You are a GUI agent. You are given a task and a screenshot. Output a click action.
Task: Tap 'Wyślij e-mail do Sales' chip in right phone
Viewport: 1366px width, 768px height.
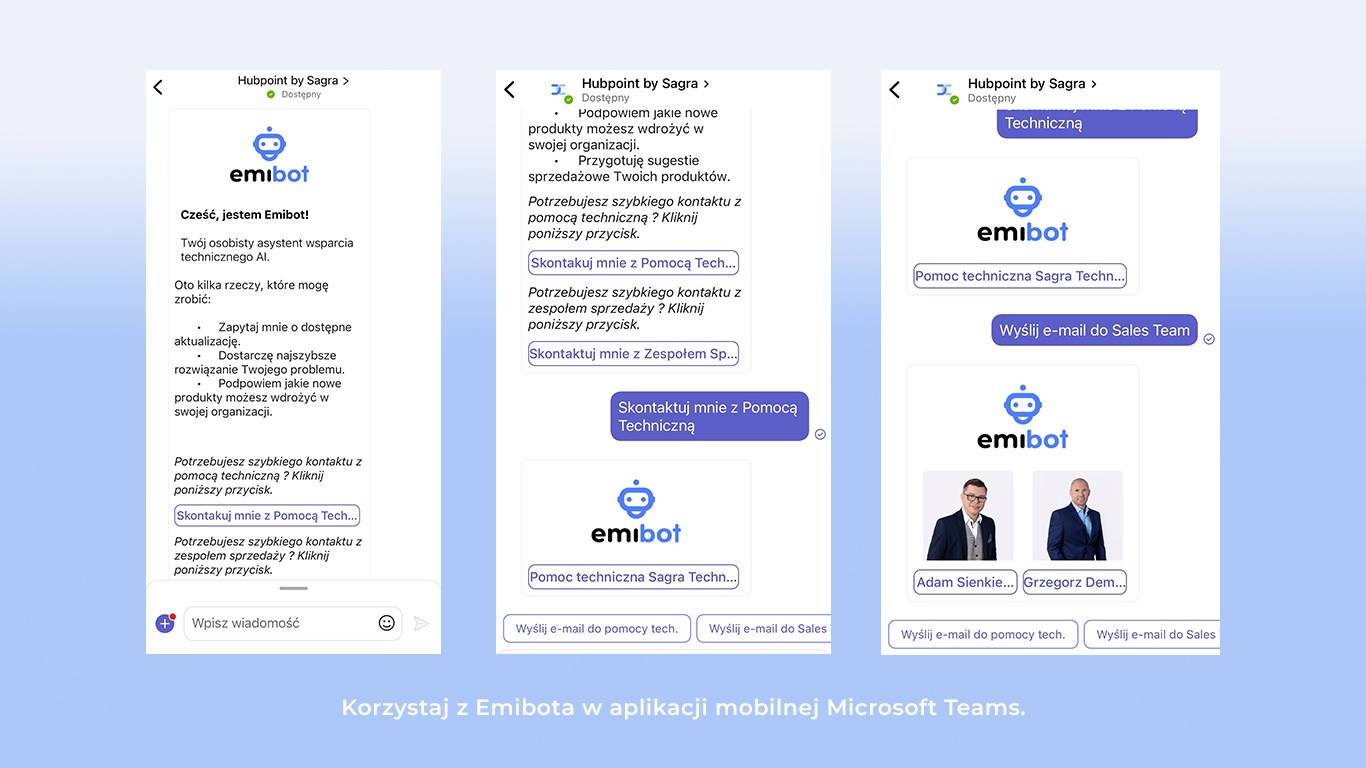(x=1152, y=634)
